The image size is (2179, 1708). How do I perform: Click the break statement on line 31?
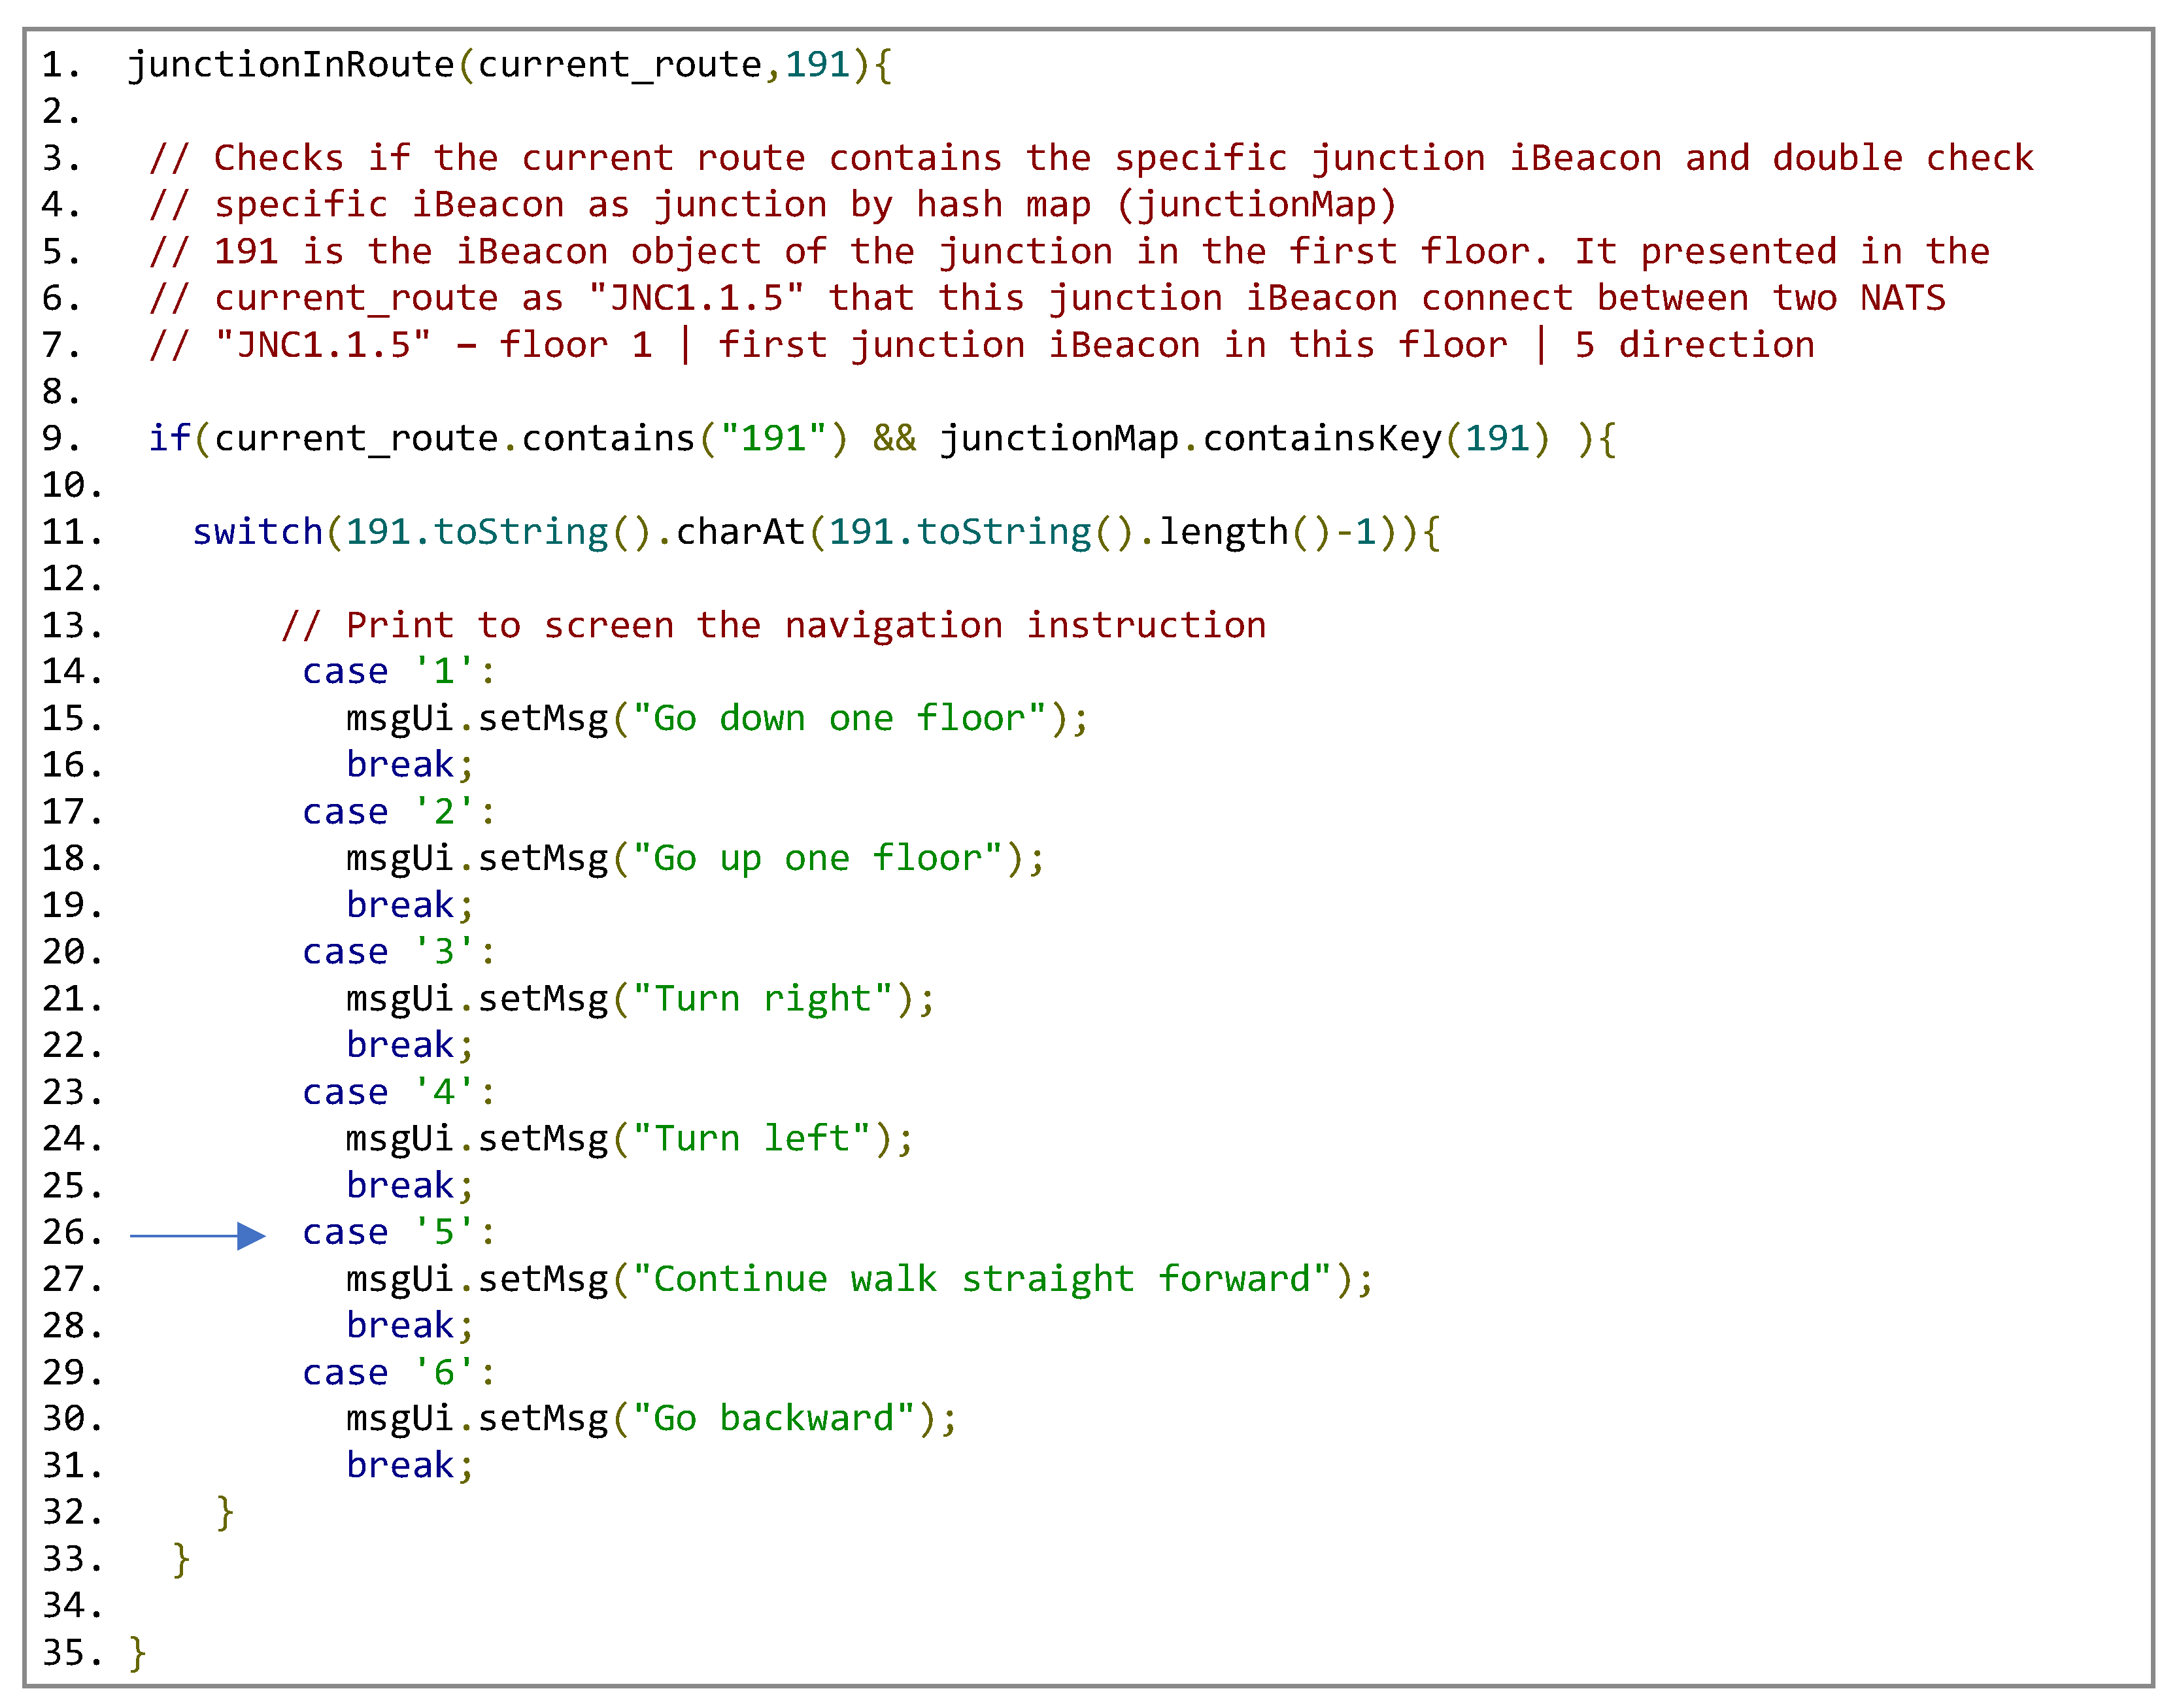tap(409, 1465)
